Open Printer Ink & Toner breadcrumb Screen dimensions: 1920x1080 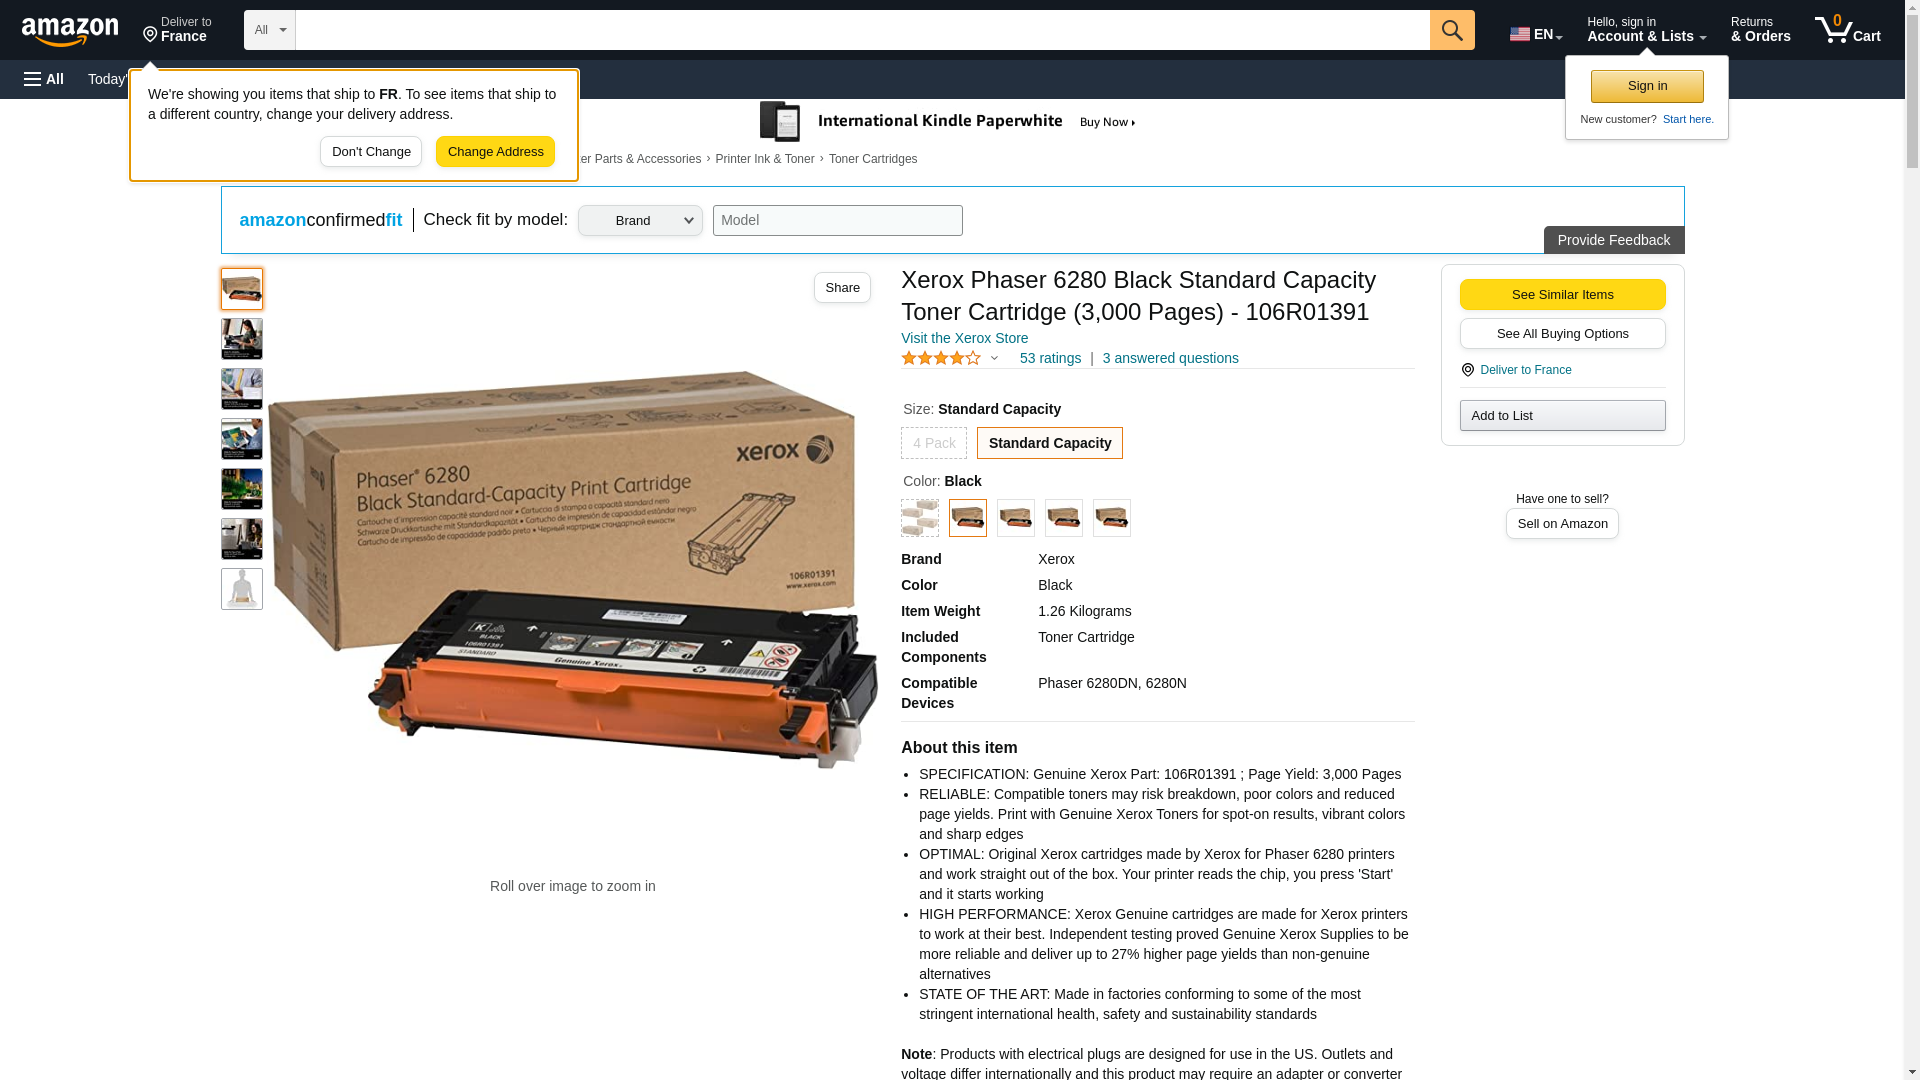point(764,159)
